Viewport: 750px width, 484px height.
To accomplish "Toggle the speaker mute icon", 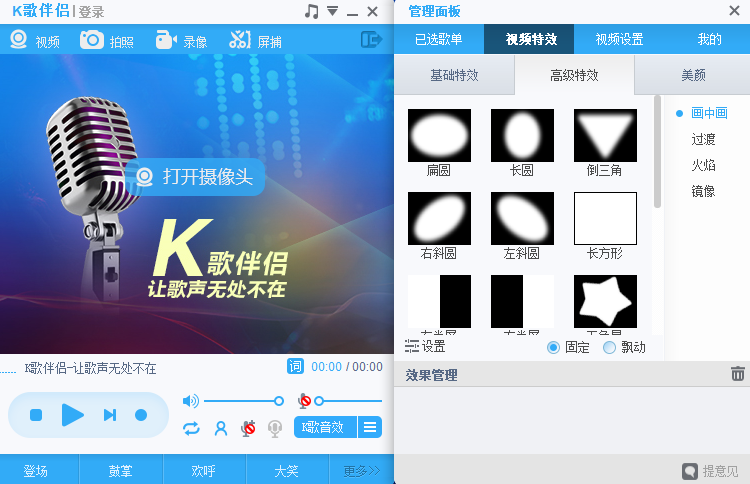I will pyautogui.click(x=190, y=401).
